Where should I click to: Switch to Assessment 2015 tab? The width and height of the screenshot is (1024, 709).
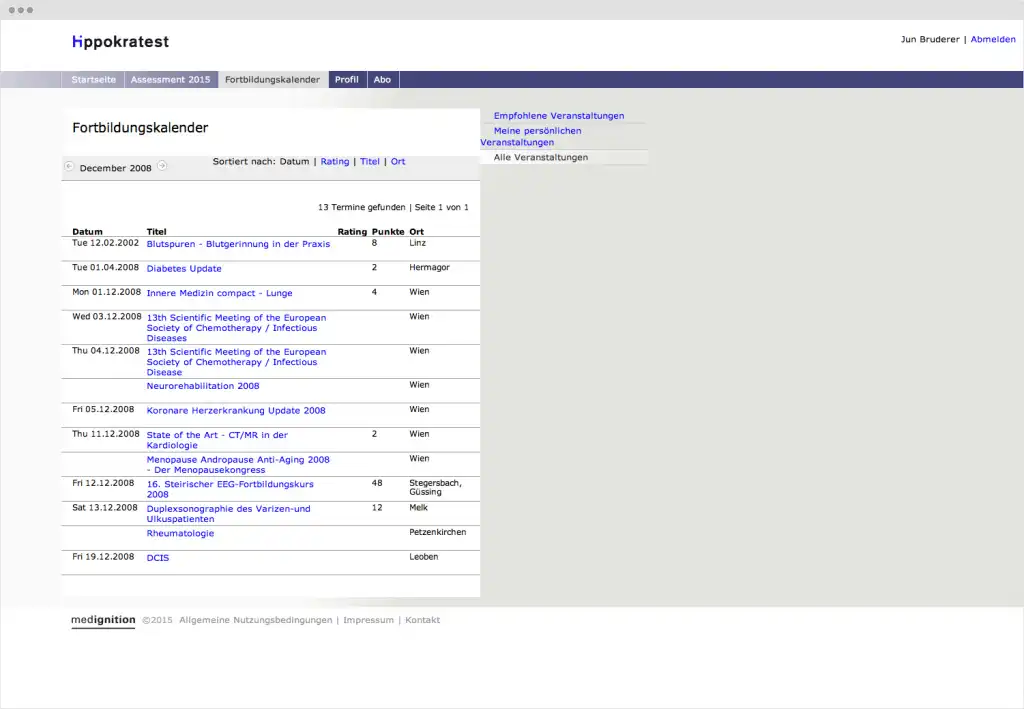point(171,80)
